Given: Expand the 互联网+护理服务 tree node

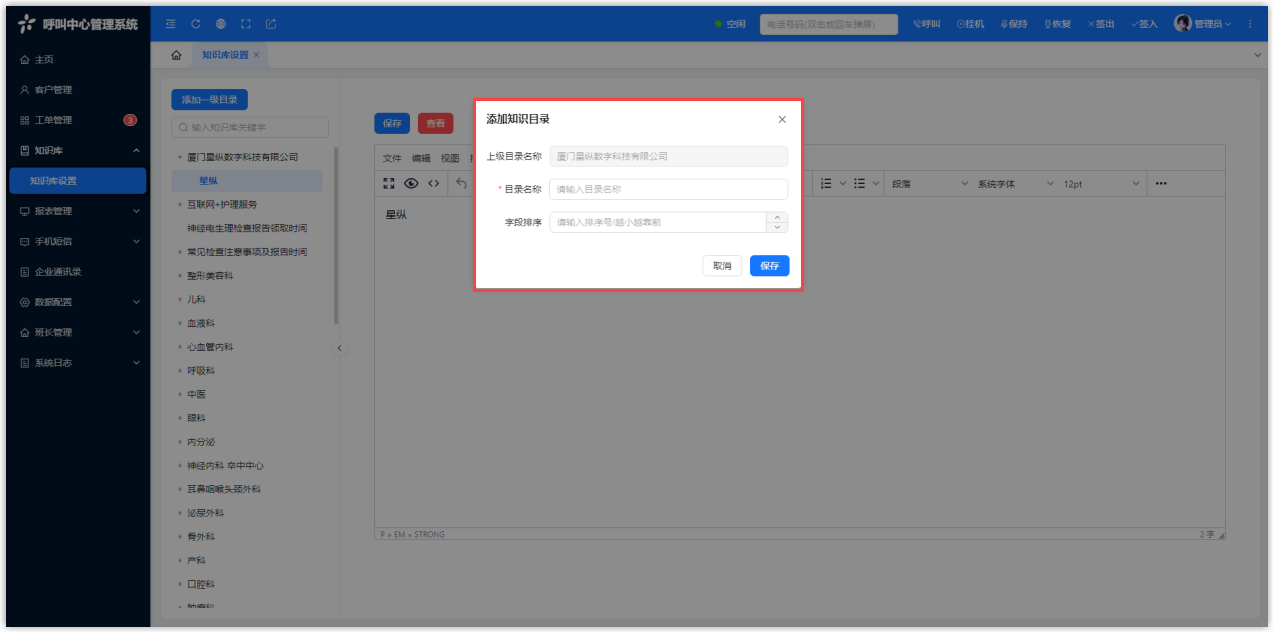Looking at the screenshot, I should (180, 205).
